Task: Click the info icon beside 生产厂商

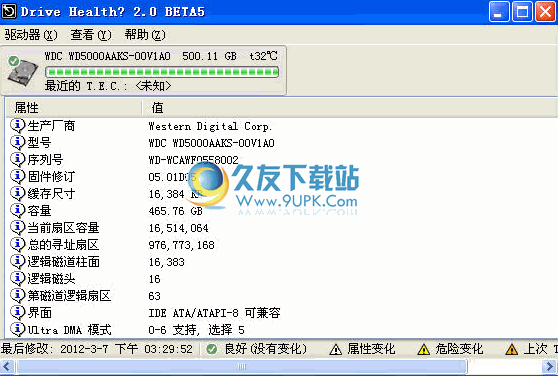Action: [17, 126]
